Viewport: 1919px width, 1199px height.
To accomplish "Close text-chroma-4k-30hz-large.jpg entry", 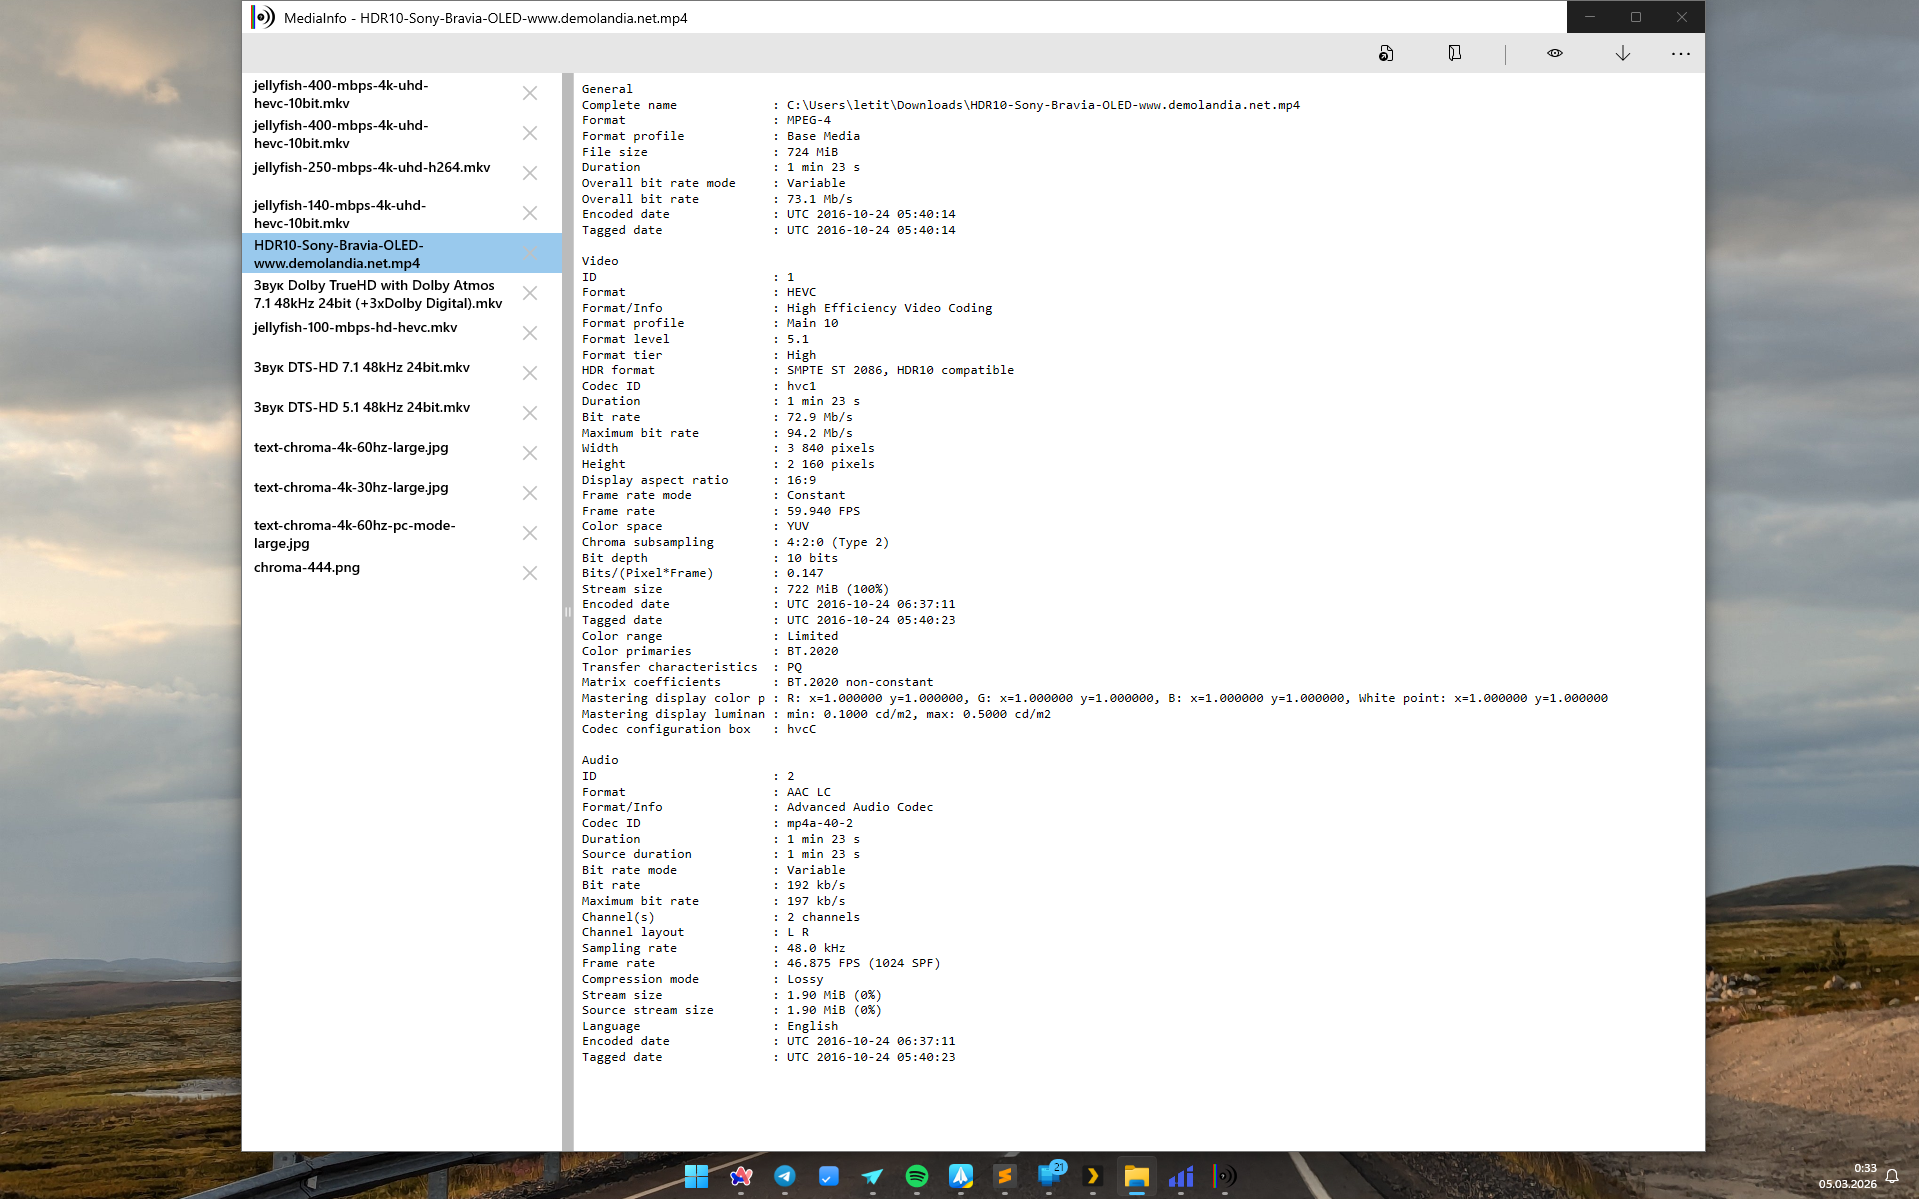I will tap(530, 493).
